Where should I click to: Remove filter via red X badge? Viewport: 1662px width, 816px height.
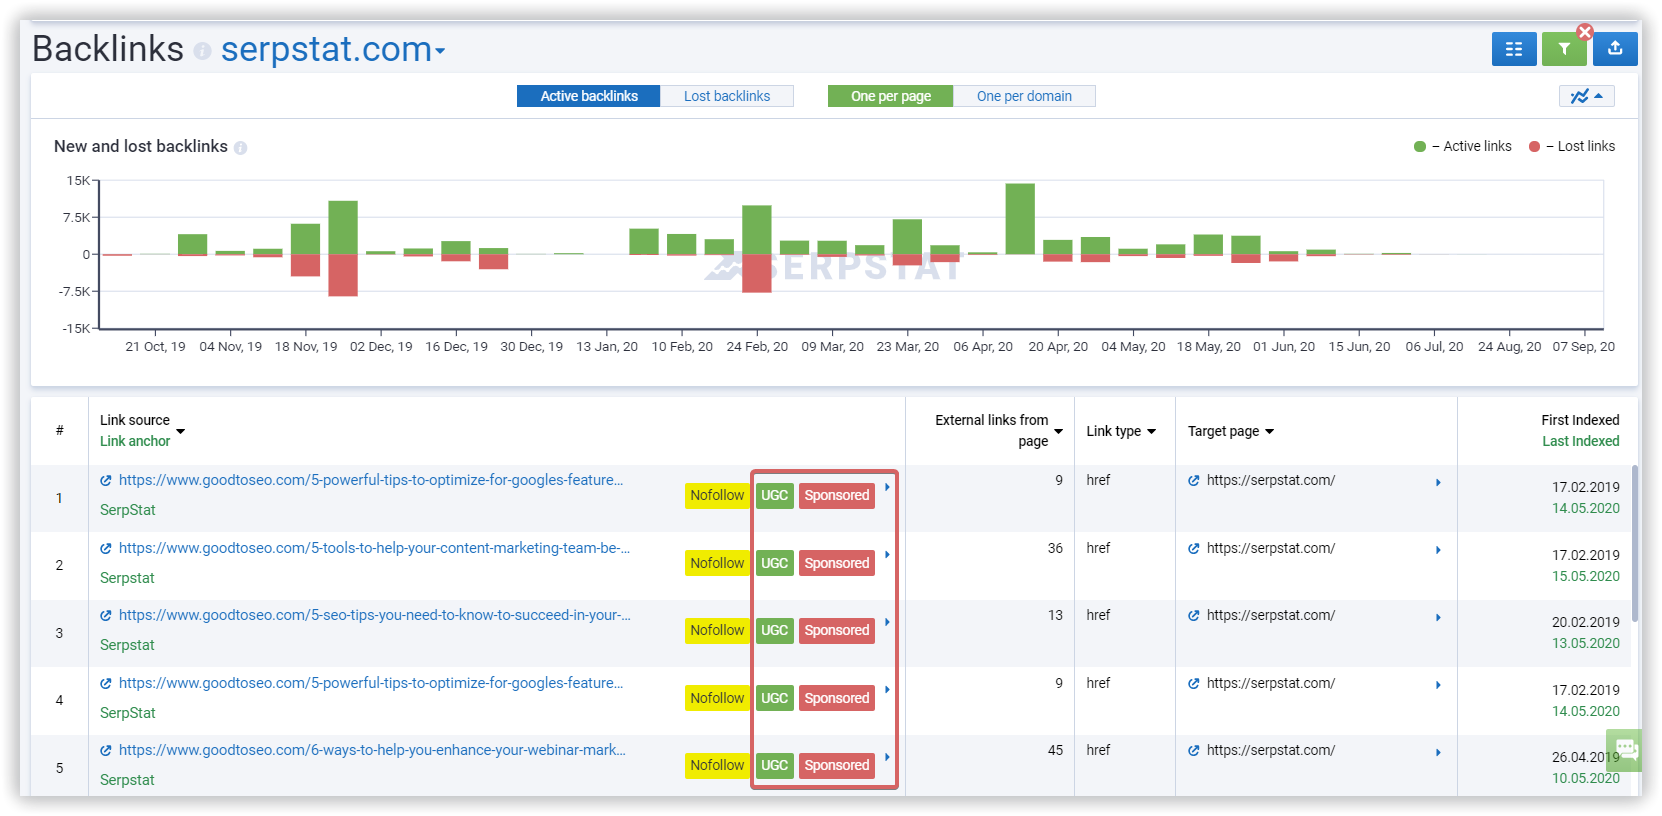1585,32
